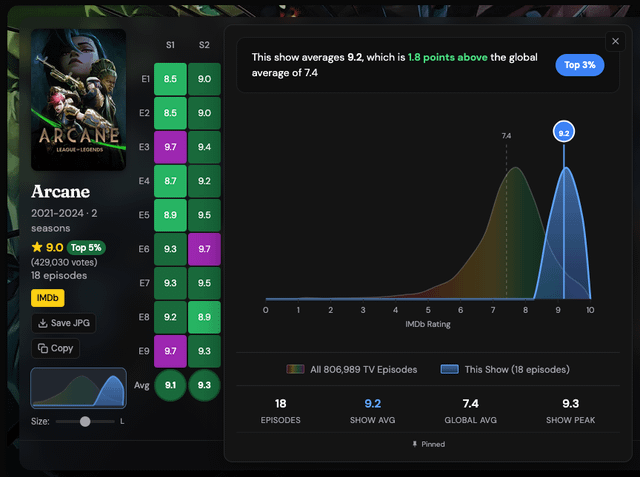Image resolution: width=640 pixels, height=477 pixels.
Task: Open the distribution chart thumbnail
Action: point(79,389)
